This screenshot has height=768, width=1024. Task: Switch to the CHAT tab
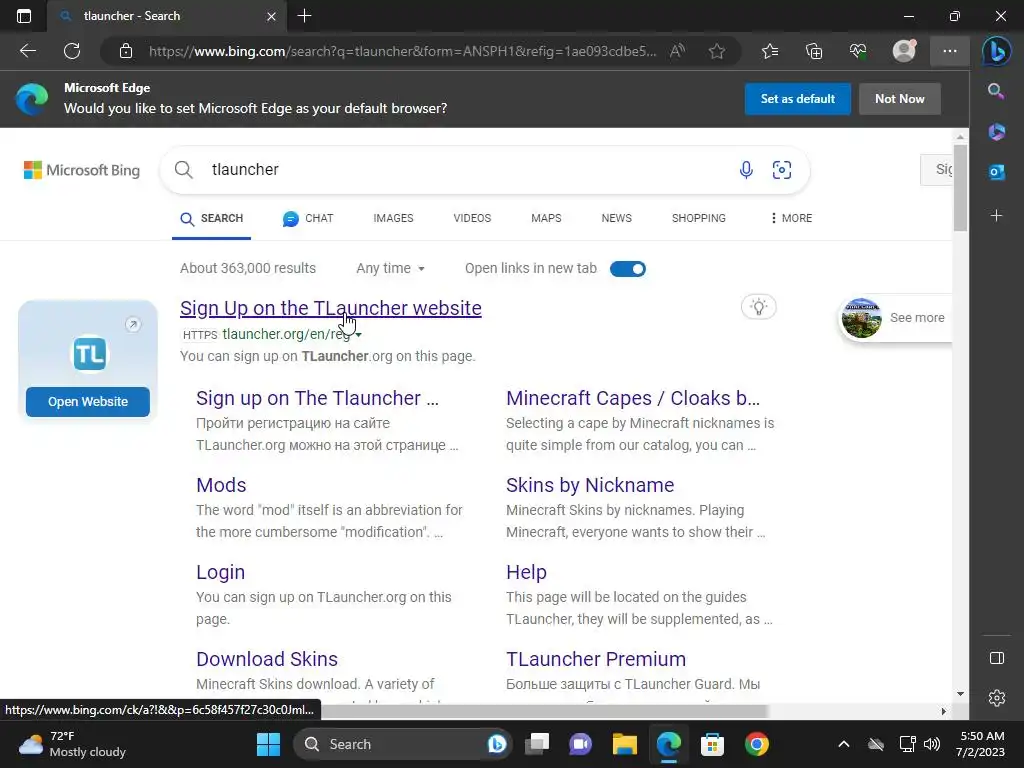[308, 218]
